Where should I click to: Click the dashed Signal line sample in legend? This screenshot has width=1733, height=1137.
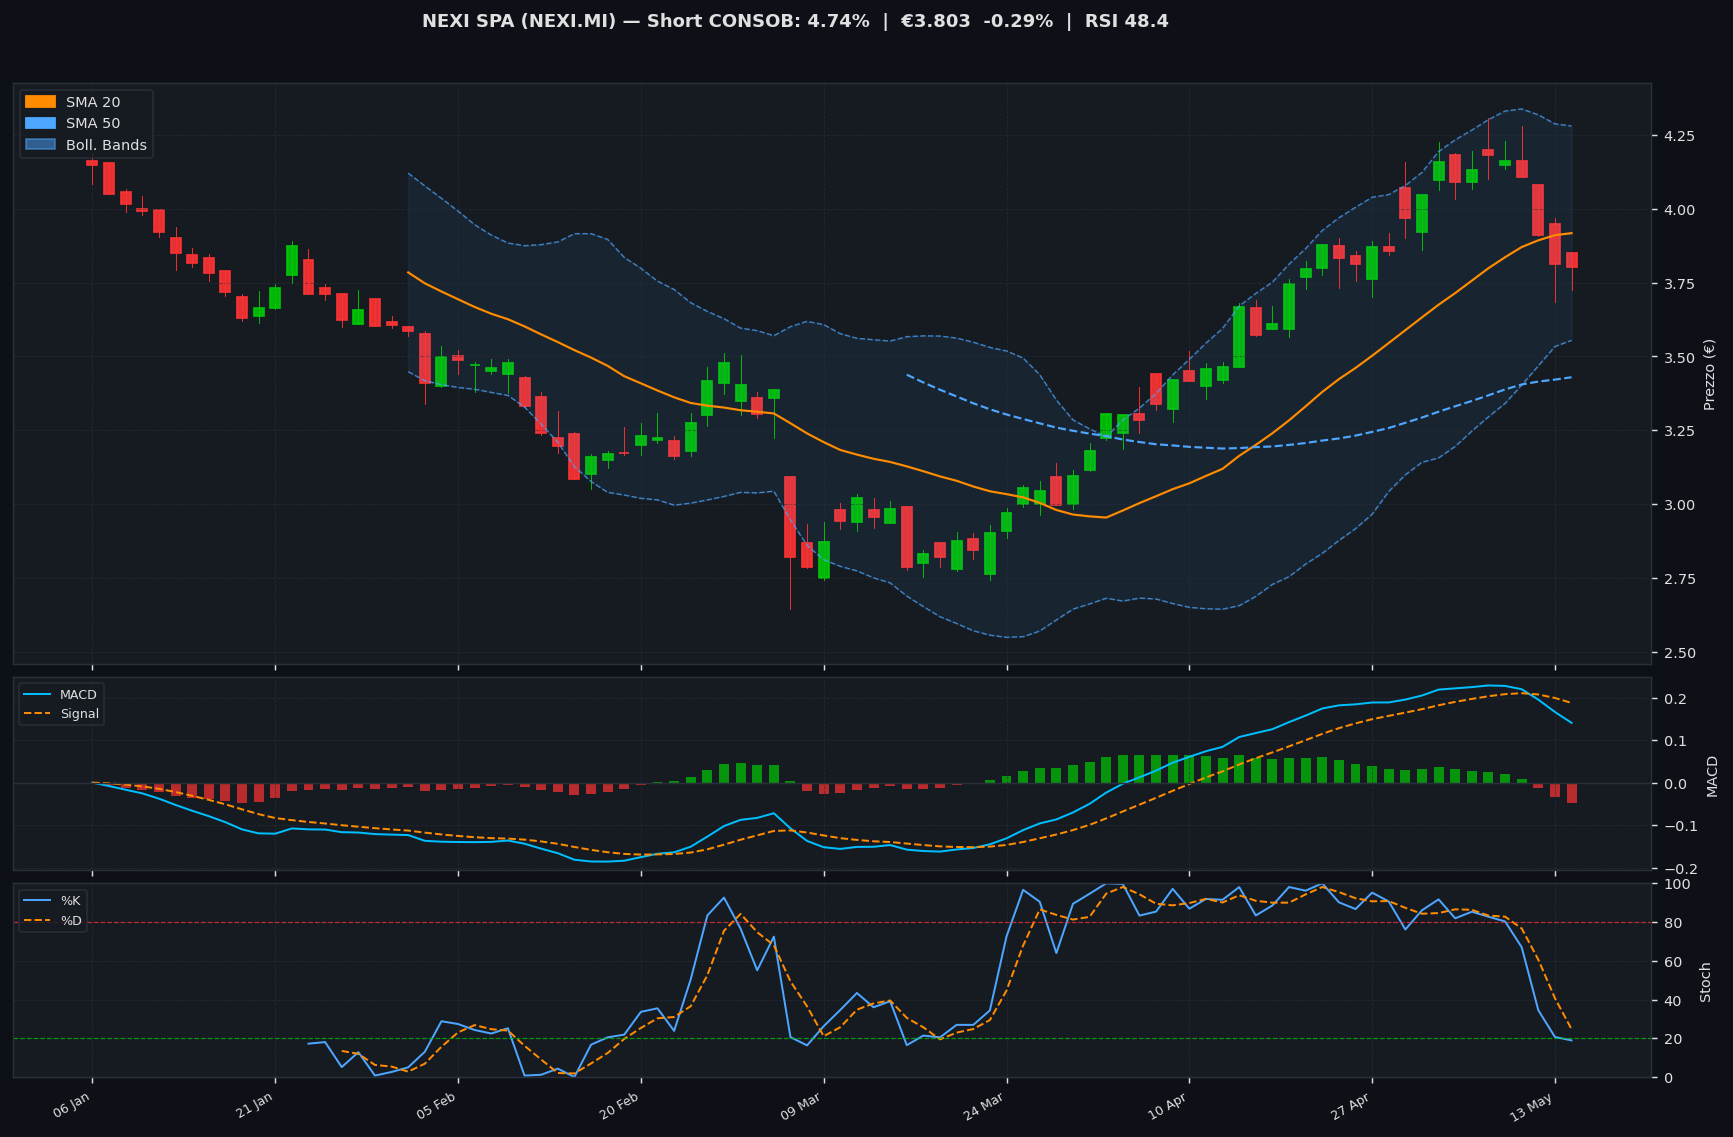pyautogui.click(x=39, y=714)
